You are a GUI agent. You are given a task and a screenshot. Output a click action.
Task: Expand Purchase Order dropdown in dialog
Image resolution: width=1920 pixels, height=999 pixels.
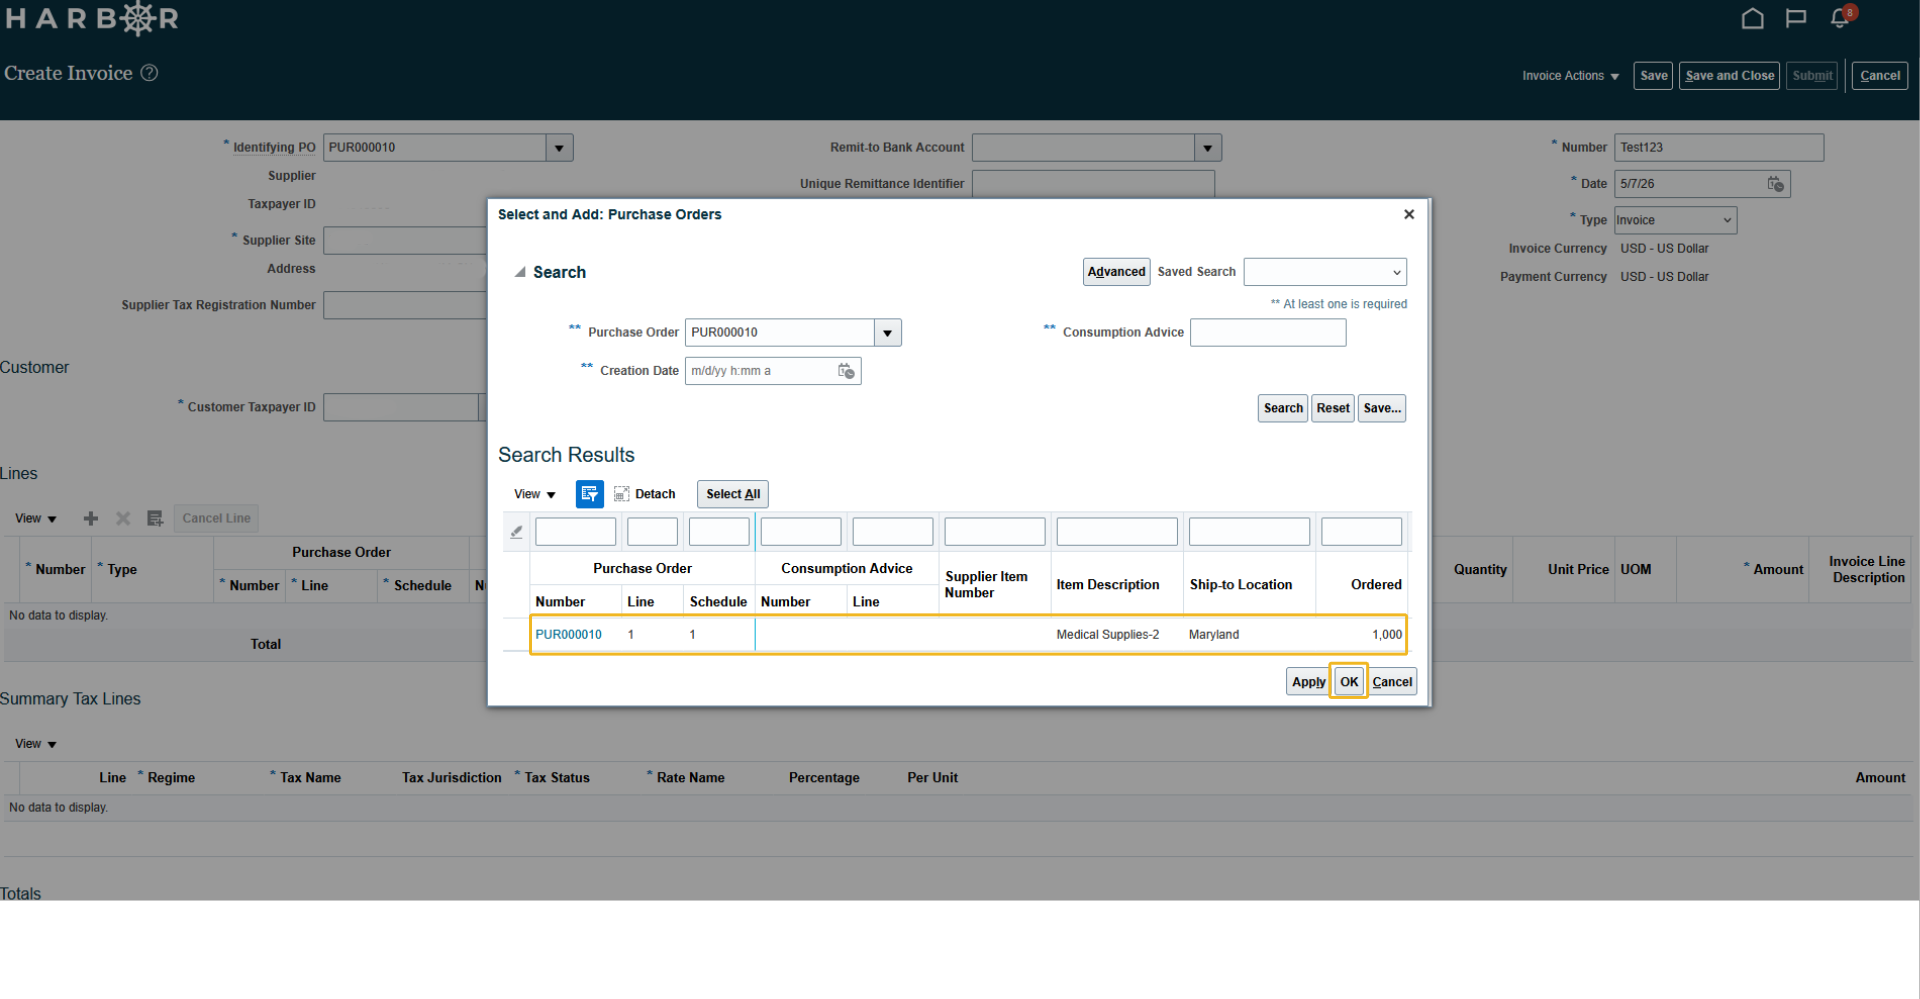[x=887, y=333]
